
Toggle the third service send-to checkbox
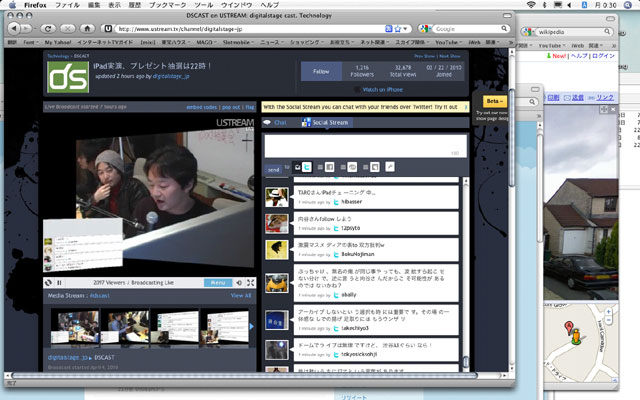click(343, 167)
